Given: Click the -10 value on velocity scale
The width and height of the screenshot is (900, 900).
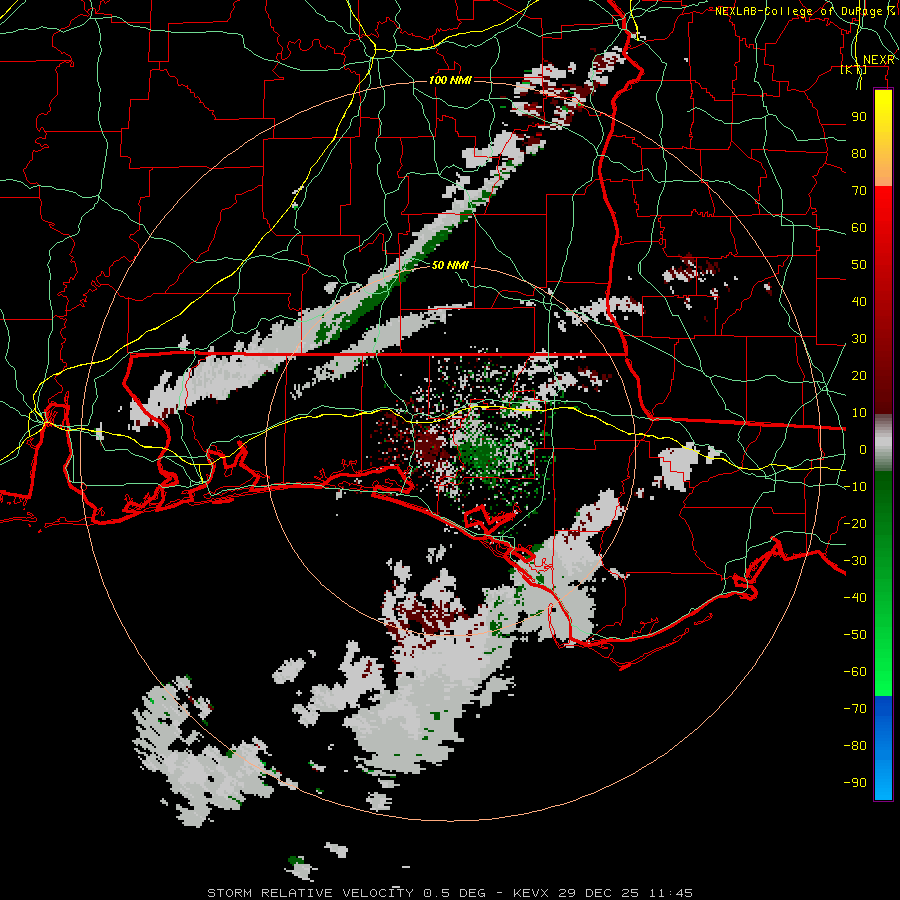Looking at the screenshot, I should (855, 487).
